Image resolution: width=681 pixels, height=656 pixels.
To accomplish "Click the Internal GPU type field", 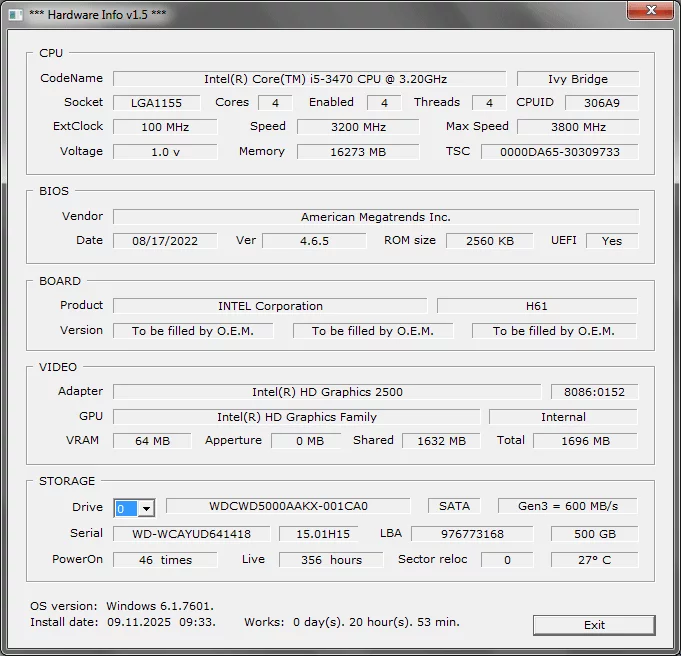I will (x=563, y=417).
